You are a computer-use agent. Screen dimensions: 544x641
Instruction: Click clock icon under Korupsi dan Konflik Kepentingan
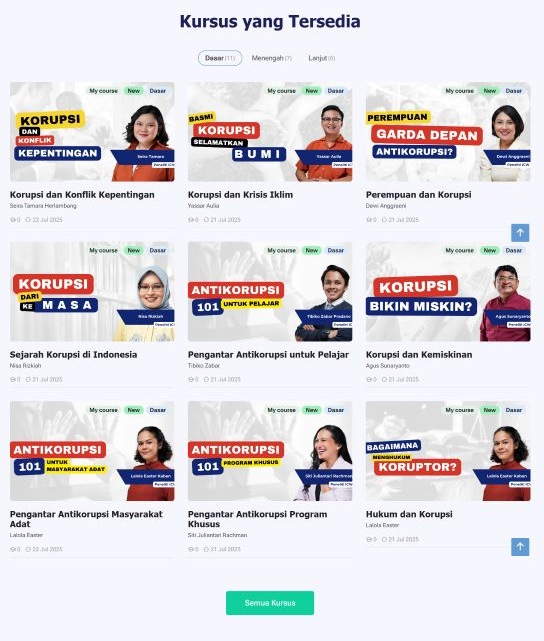point(28,220)
